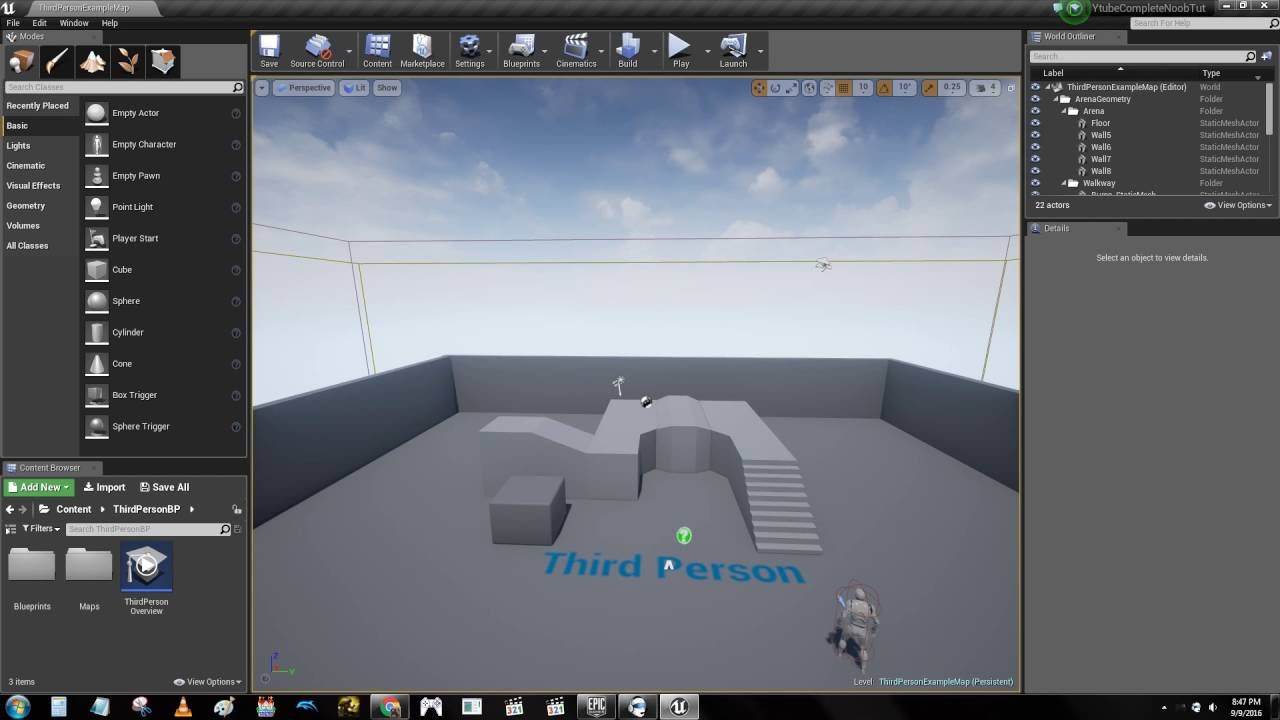Click the Add New button

[38, 487]
